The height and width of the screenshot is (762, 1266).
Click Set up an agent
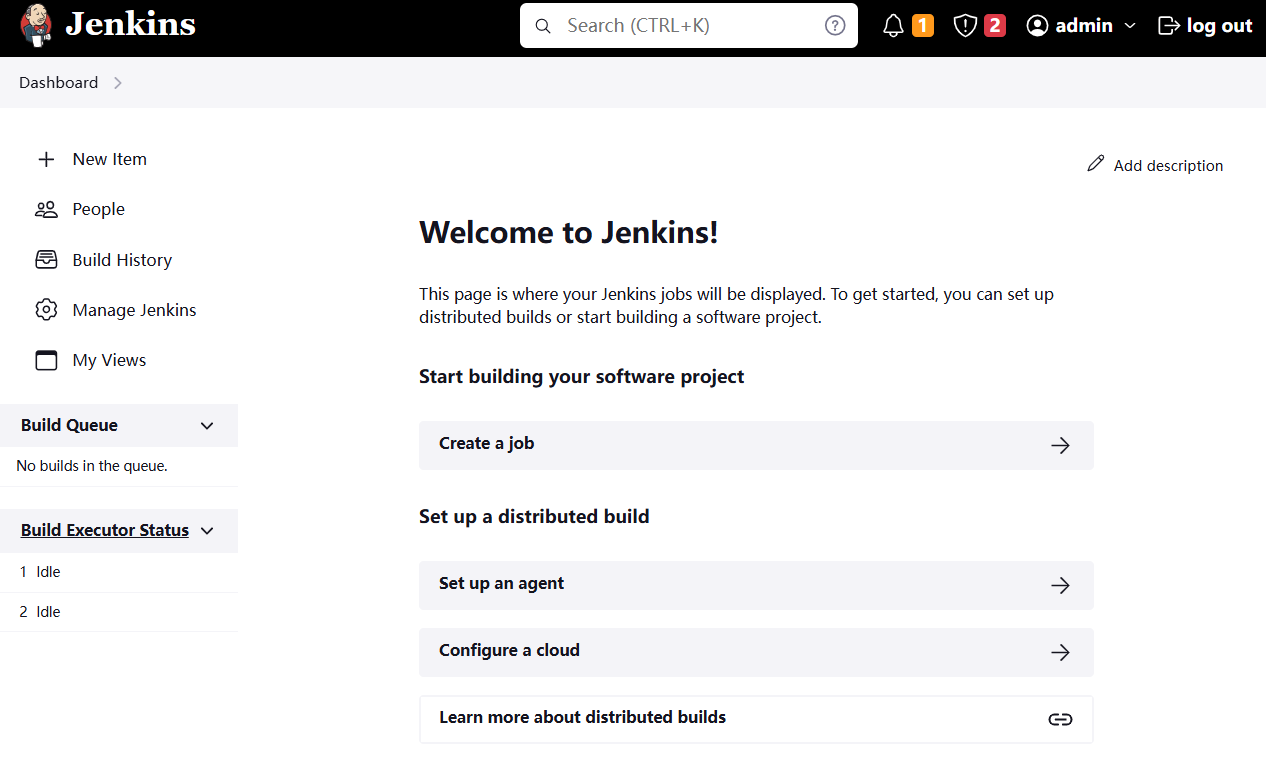(x=756, y=585)
